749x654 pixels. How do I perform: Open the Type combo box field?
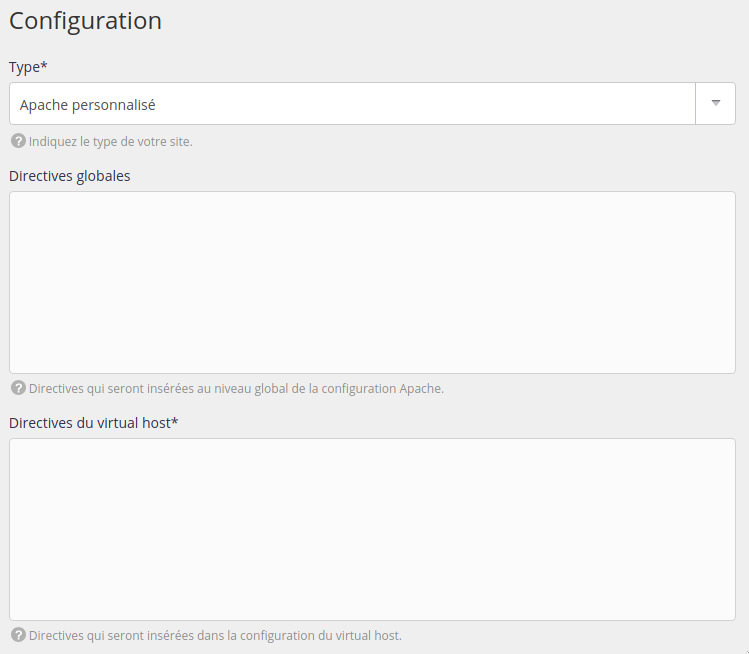[352, 103]
